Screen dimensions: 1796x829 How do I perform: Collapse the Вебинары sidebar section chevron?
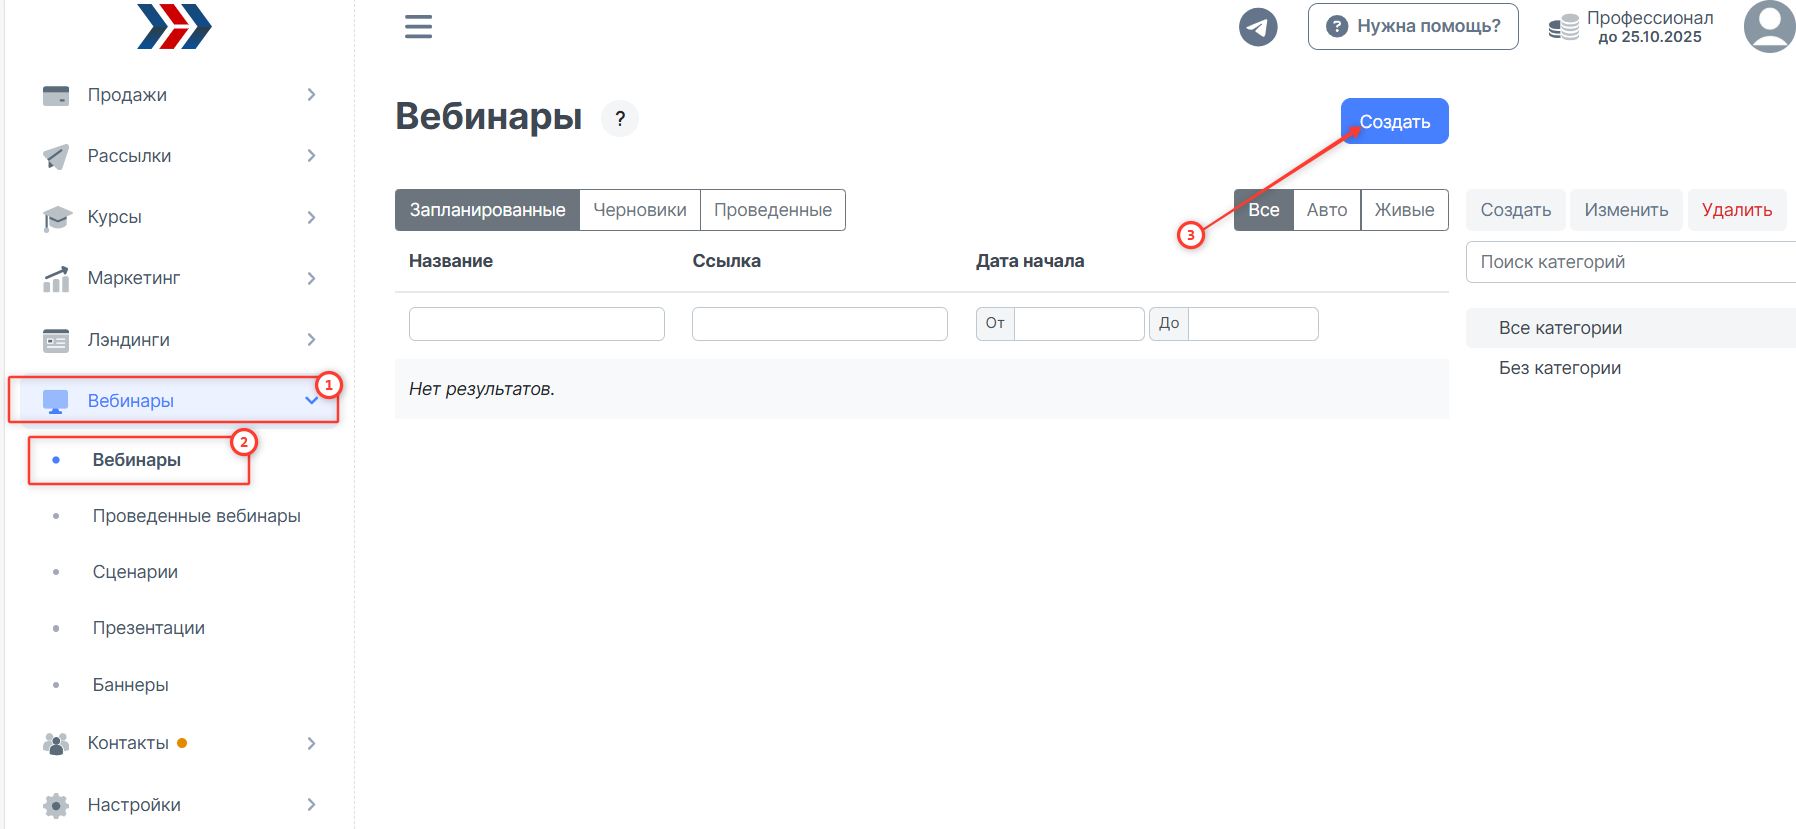tap(311, 401)
